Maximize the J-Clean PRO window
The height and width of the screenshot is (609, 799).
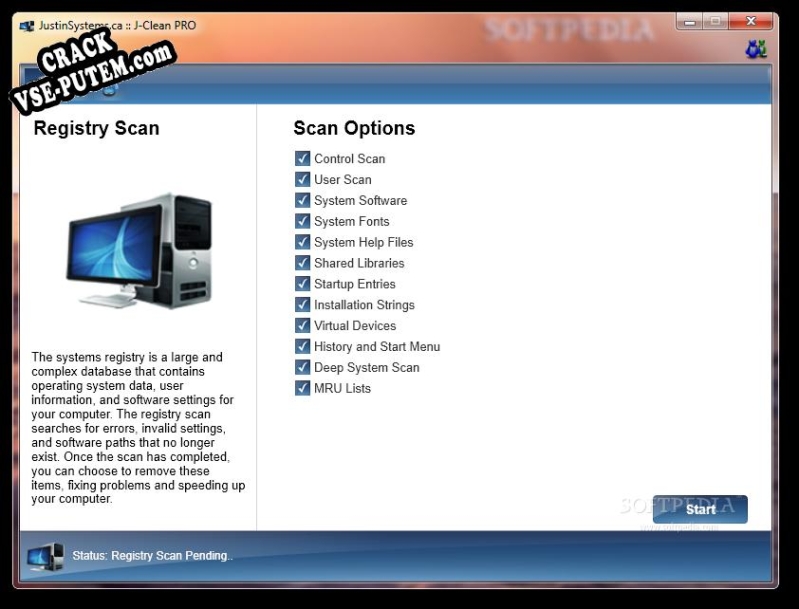[x=716, y=21]
